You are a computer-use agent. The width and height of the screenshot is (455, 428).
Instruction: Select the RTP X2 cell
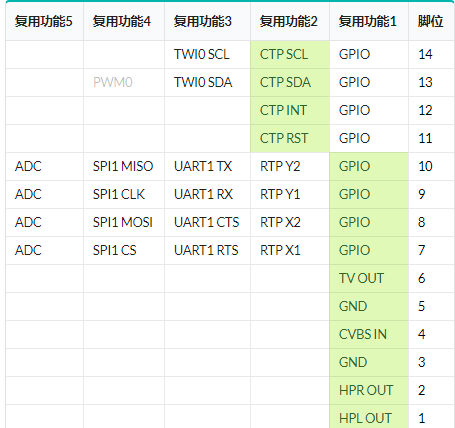pos(290,223)
